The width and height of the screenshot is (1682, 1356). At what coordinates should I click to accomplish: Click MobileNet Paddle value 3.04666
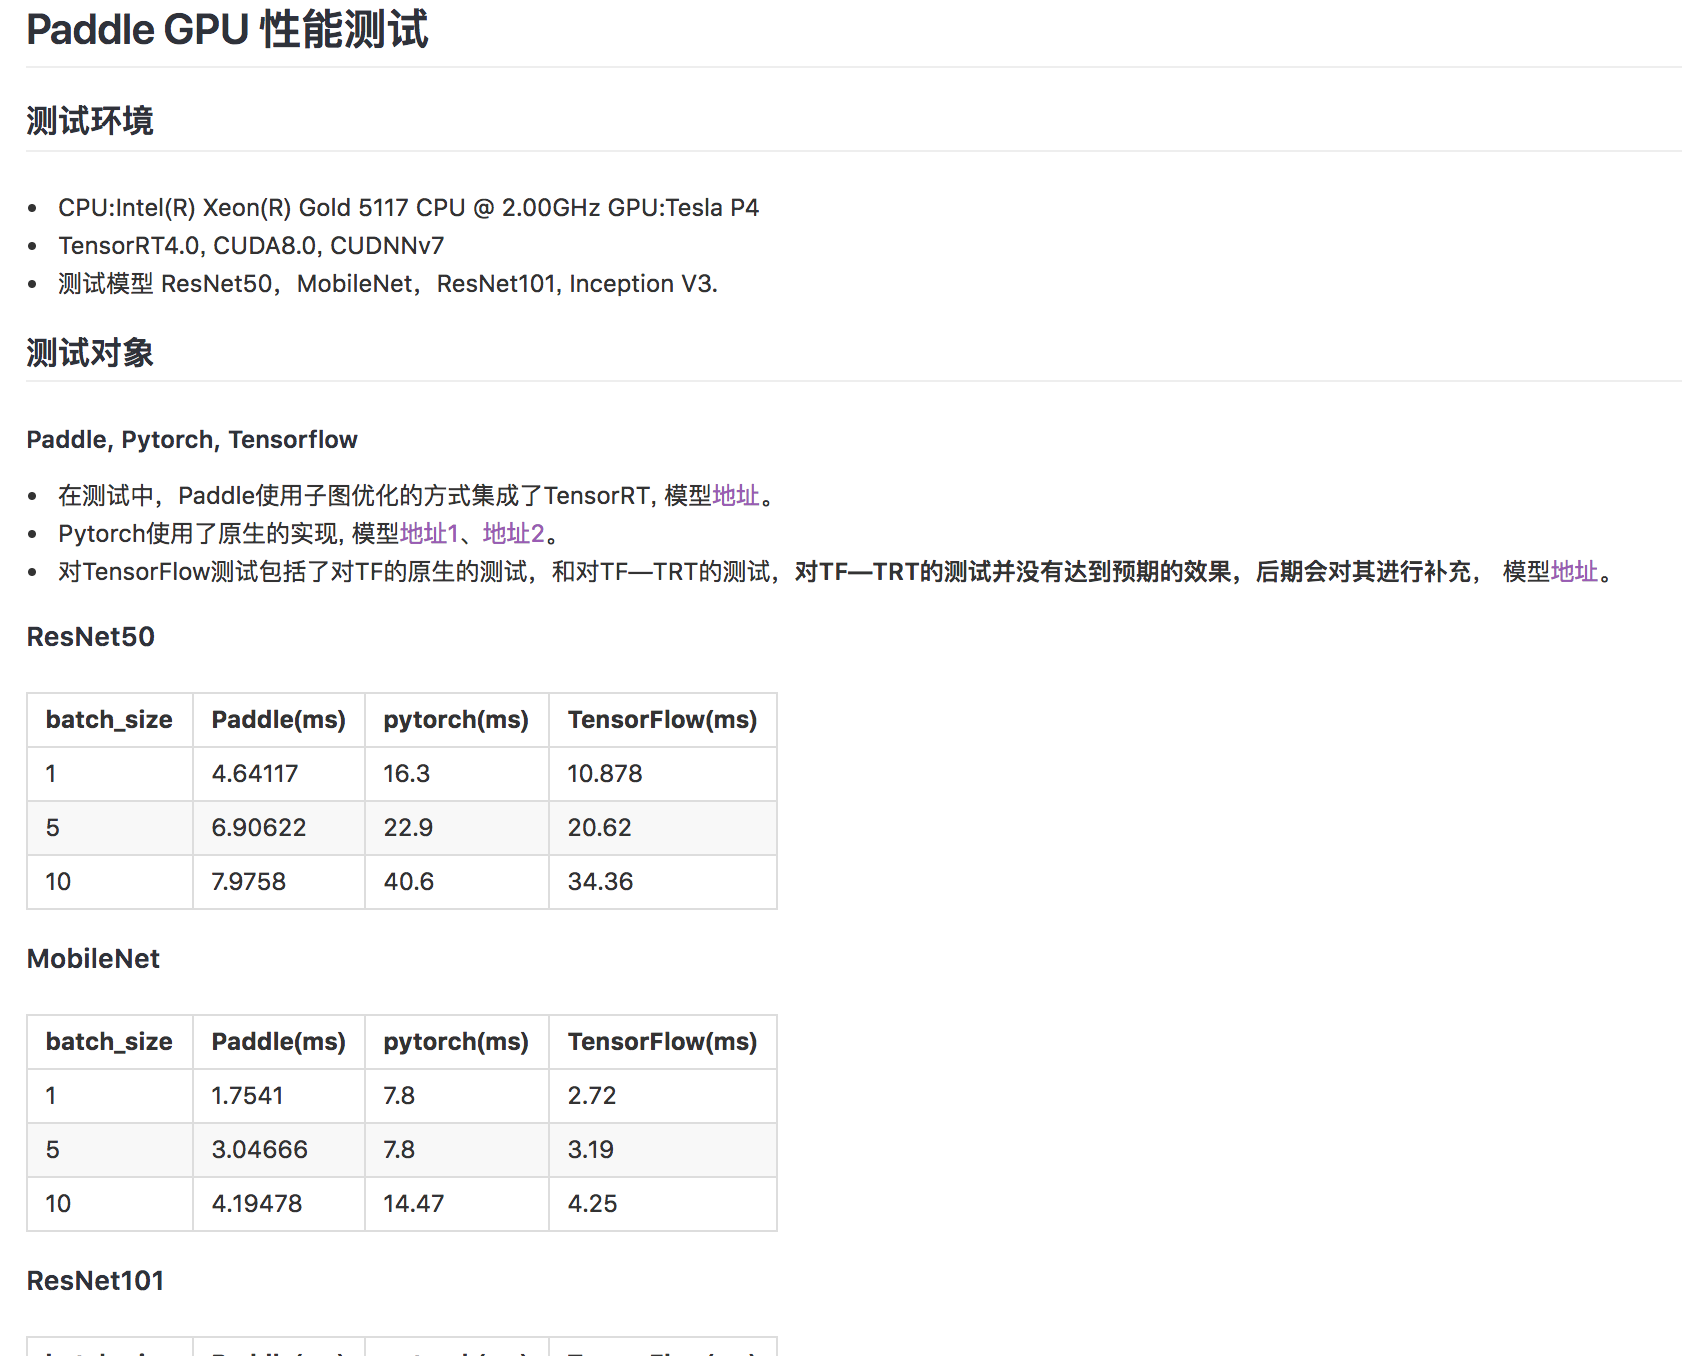260,1150
